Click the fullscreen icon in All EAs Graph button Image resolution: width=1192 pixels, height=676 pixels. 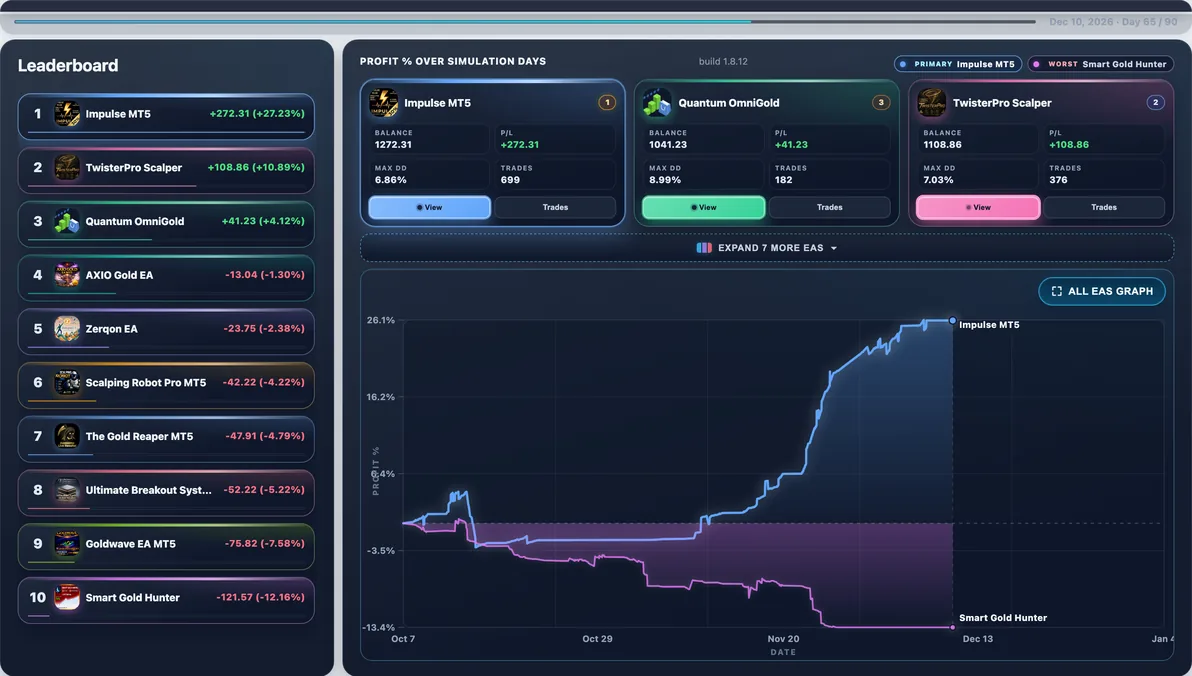coord(1057,291)
